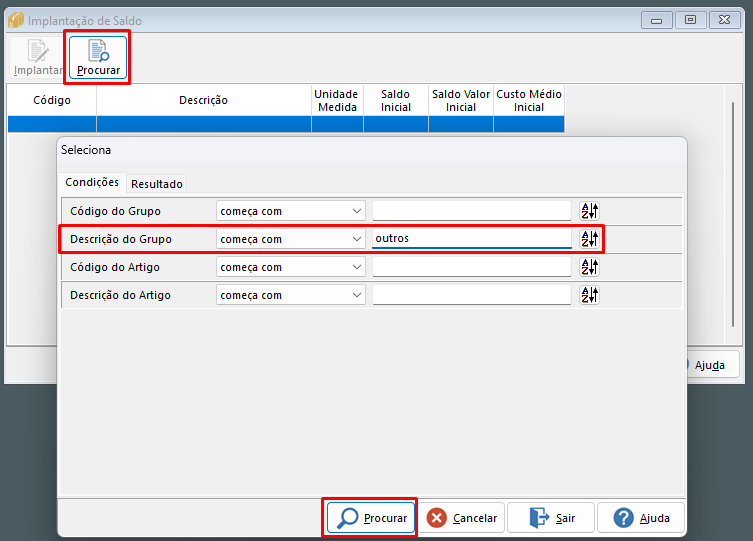The width and height of the screenshot is (753, 541).
Task: Minimize the Implantação de Saldo window
Action: click(x=656, y=20)
